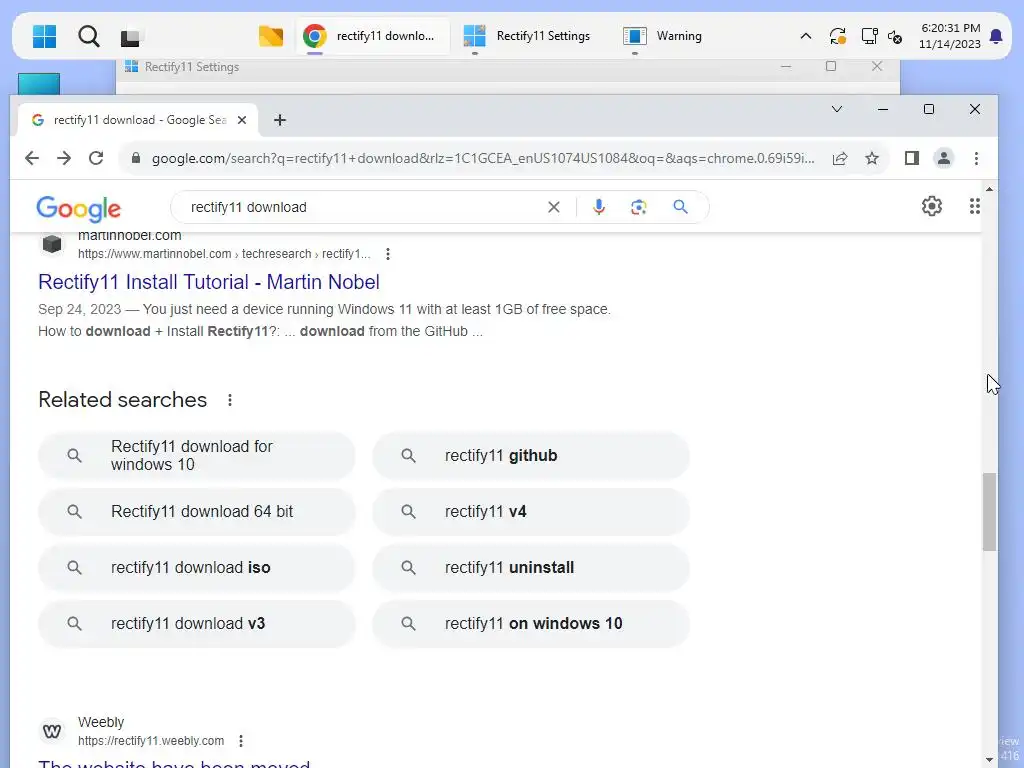Open a new Chrome tab

[280, 120]
